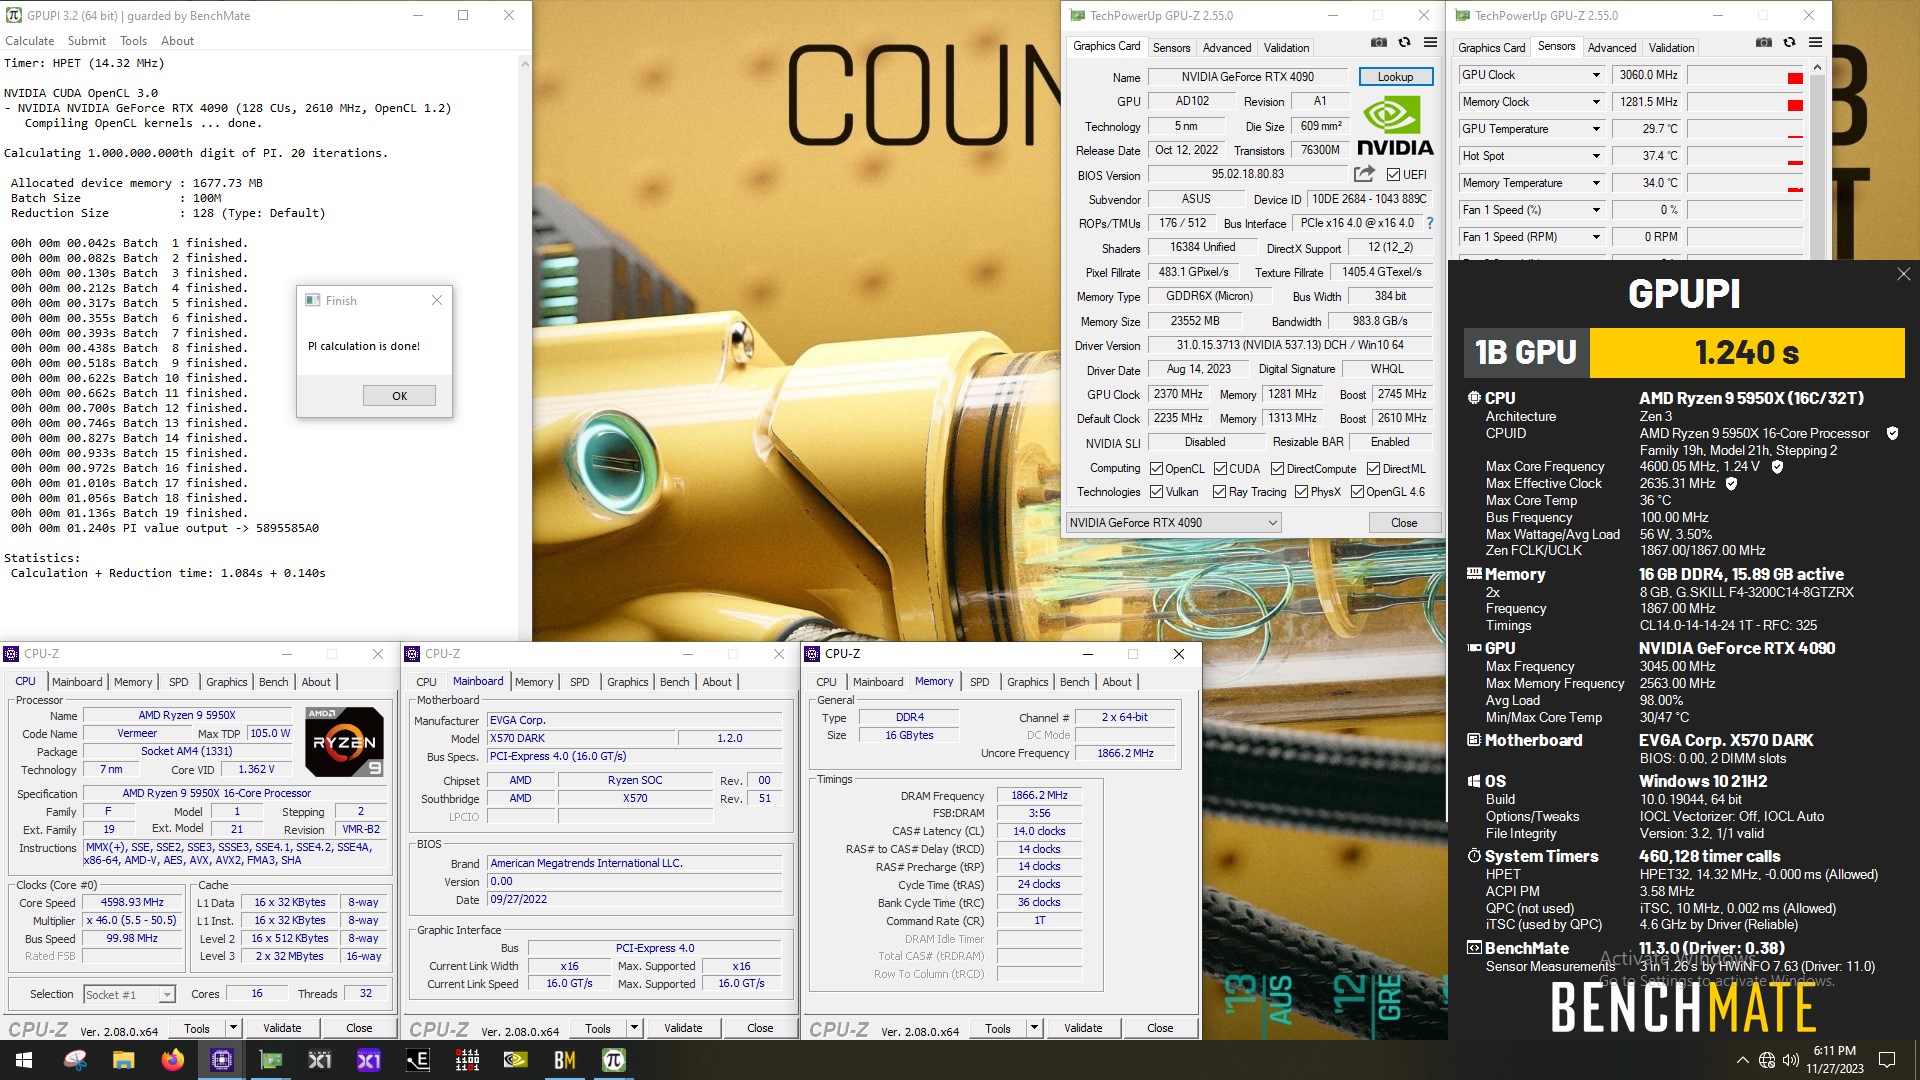The height and width of the screenshot is (1080, 1920).
Task: Toggle the DirectCompute checkbox
Action: point(1277,469)
